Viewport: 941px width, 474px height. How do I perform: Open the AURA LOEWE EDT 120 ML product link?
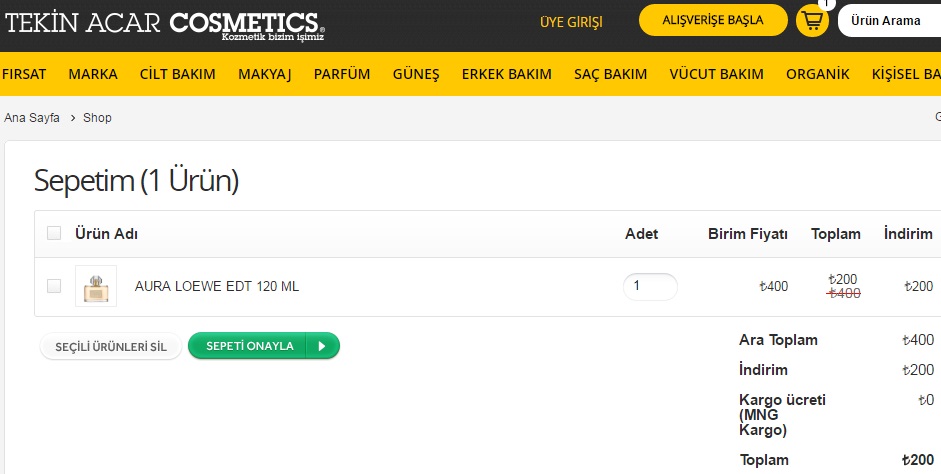pos(217,286)
